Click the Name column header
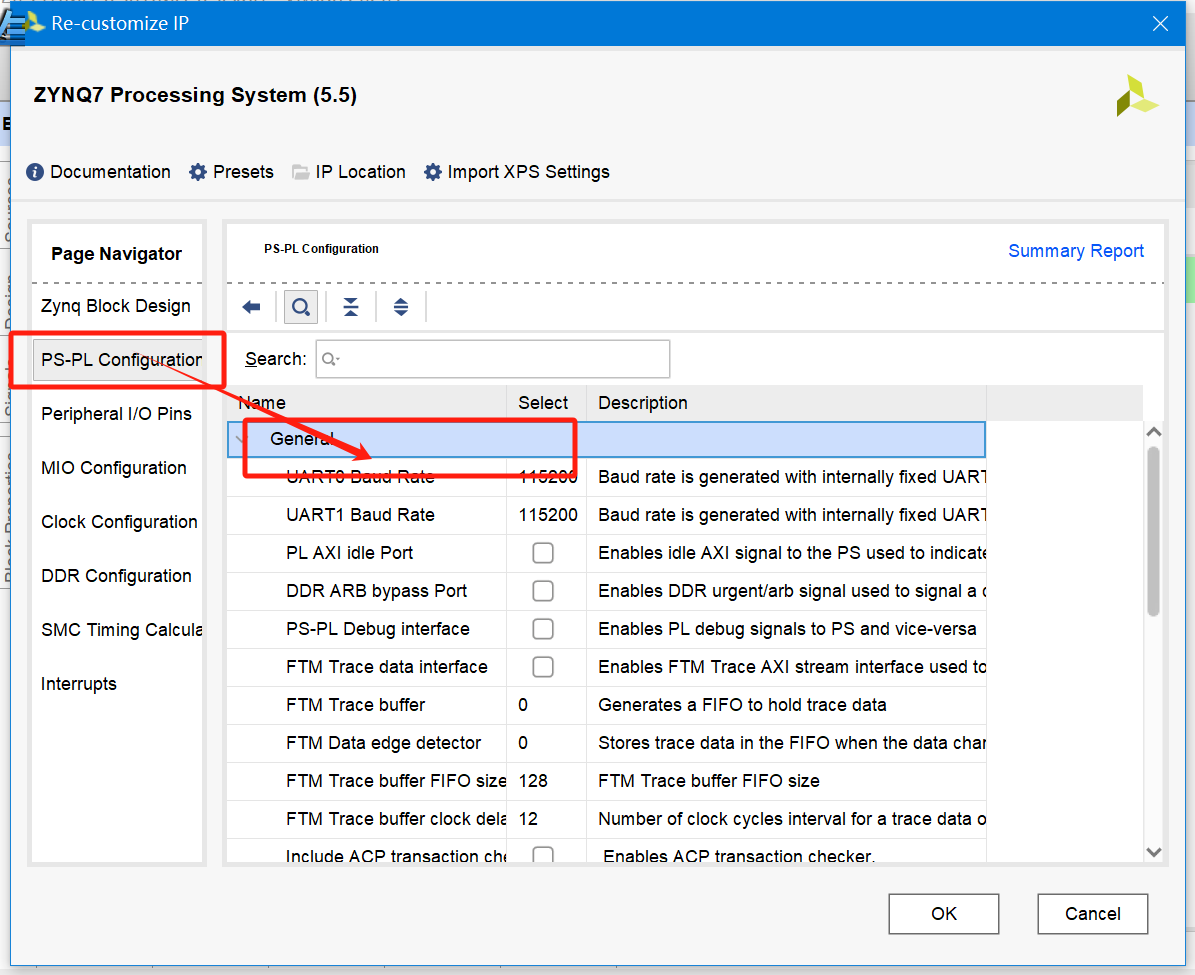 click(x=367, y=403)
